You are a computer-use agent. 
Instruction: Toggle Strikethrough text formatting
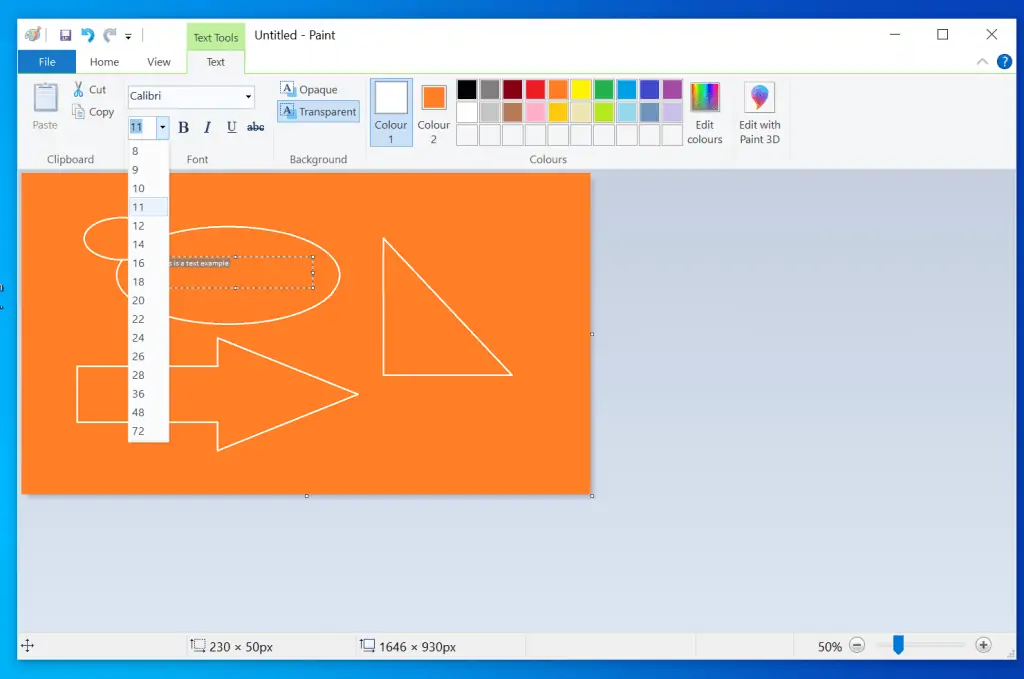pyautogui.click(x=256, y=127)
